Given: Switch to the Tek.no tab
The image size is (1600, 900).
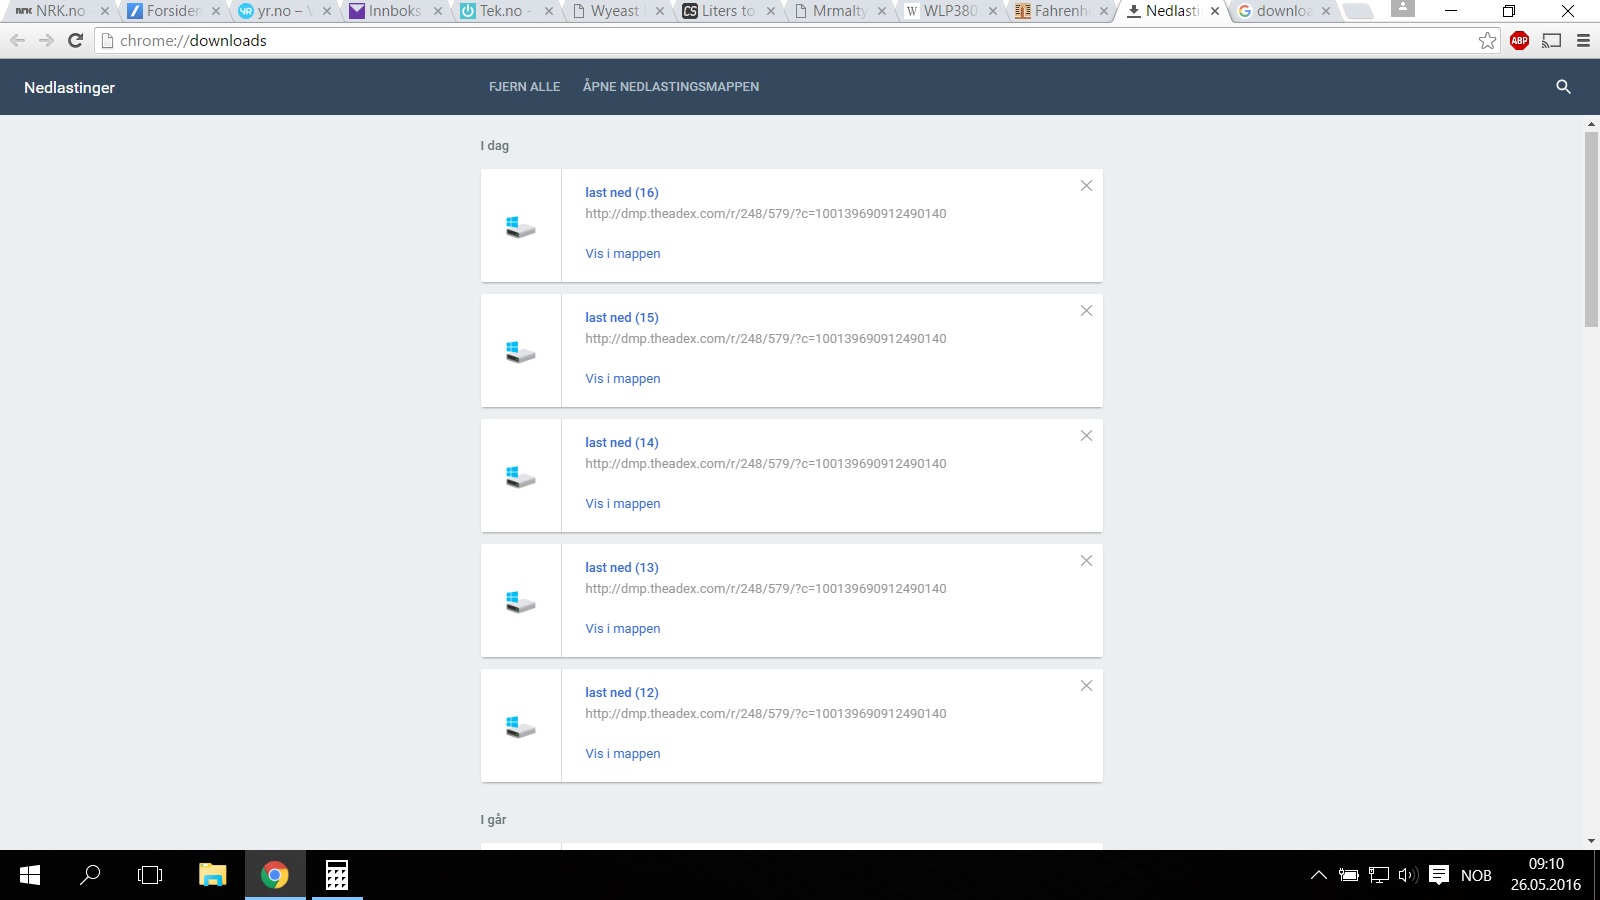Looking at the screenshot, I should click(x=505, y=11).
